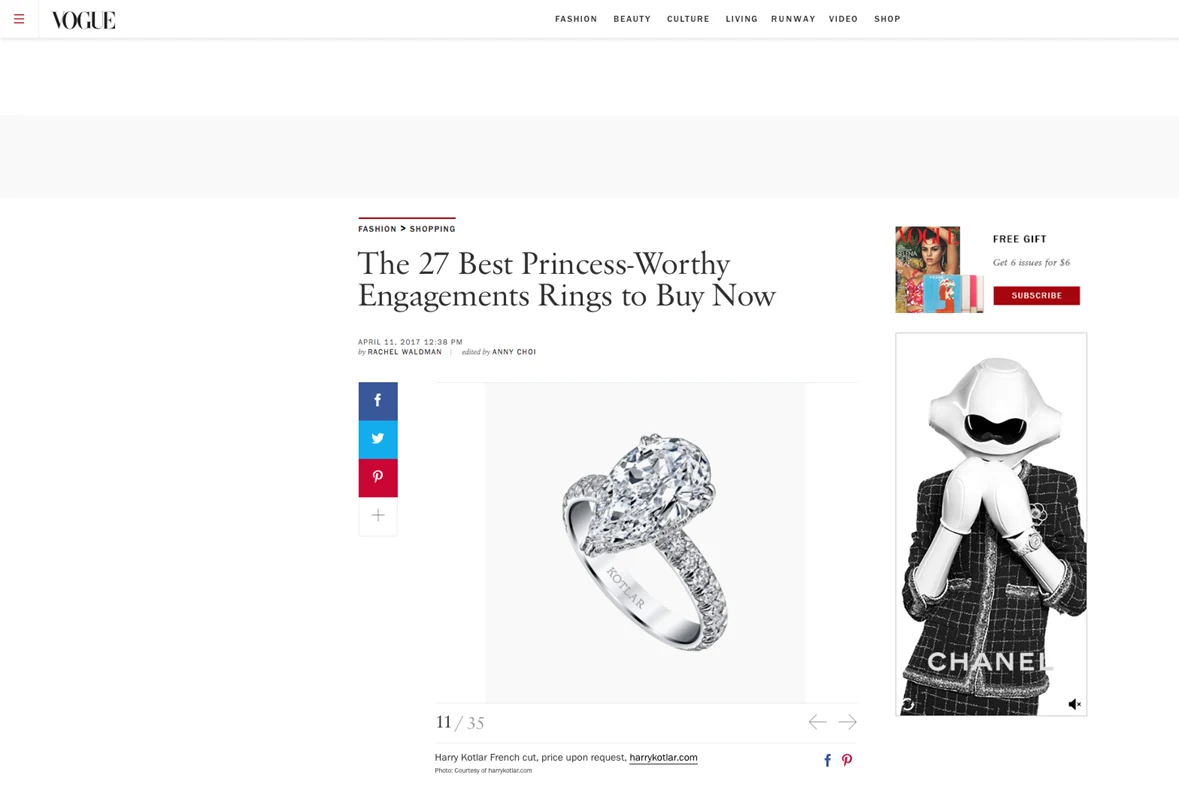Select the ring photo in the slideshow

pyautogui.click(x=645, y=540)
